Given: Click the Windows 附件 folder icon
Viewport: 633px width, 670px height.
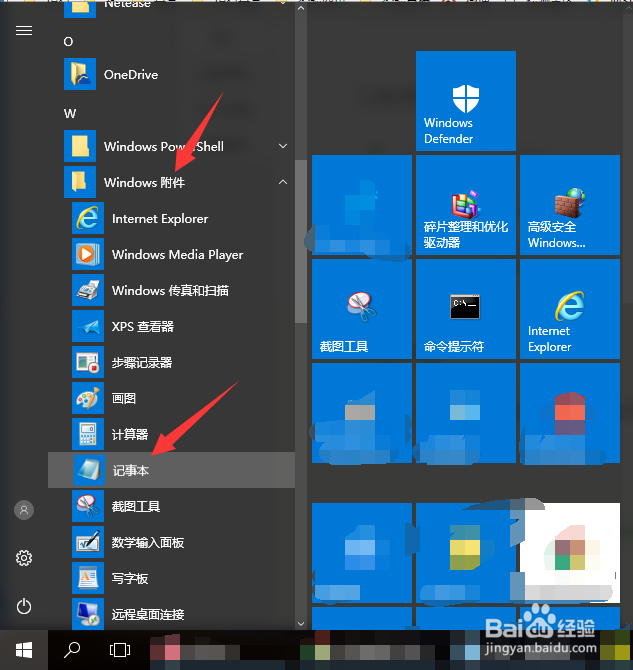Looking at the screenshot, I should [80, 182].
